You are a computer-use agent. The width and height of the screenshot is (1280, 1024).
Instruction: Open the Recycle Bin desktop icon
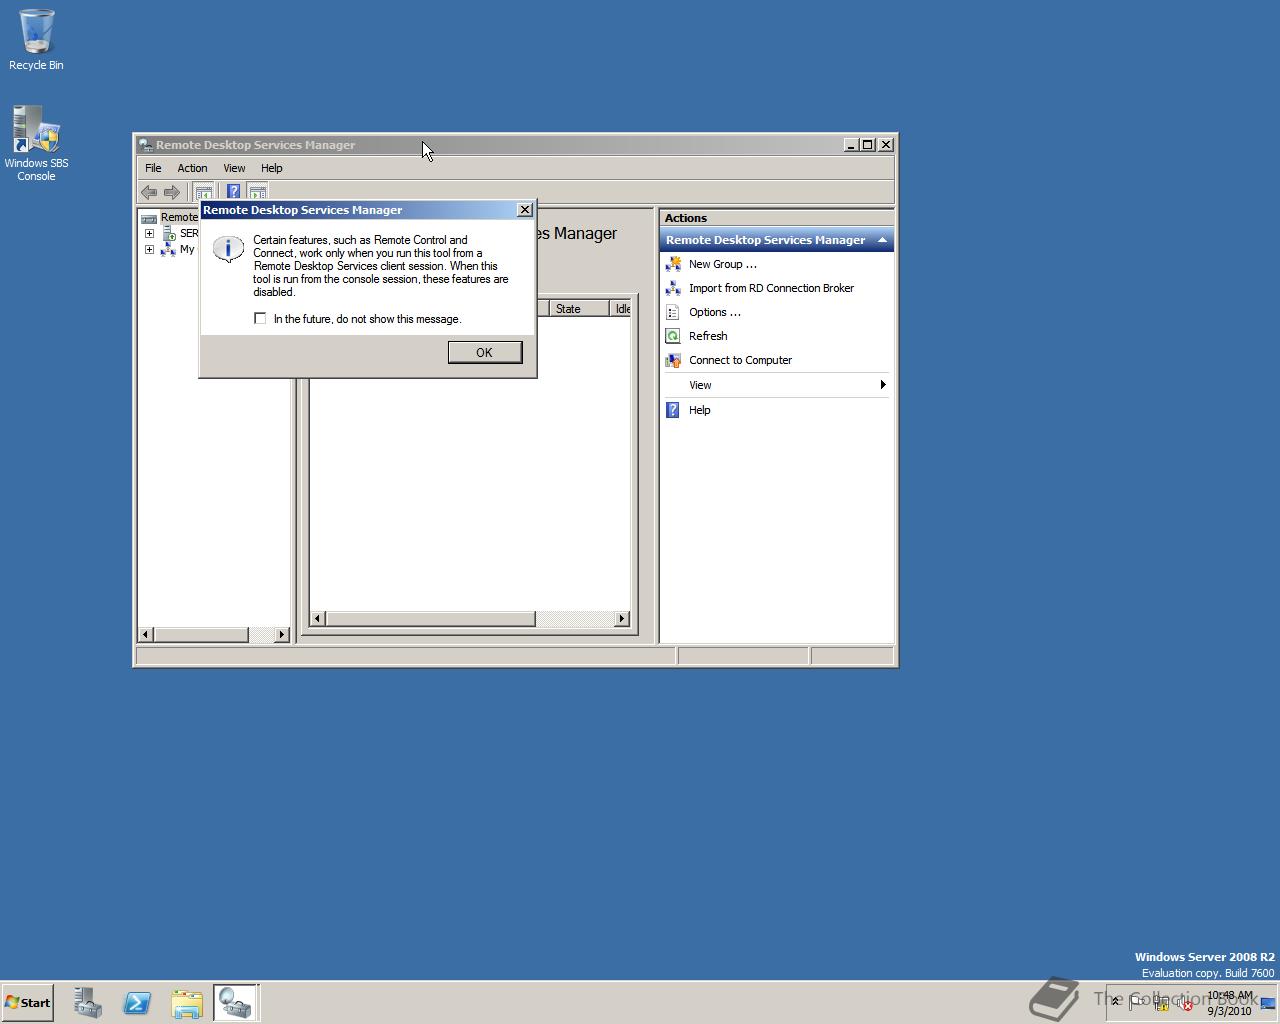pos(36,40)
